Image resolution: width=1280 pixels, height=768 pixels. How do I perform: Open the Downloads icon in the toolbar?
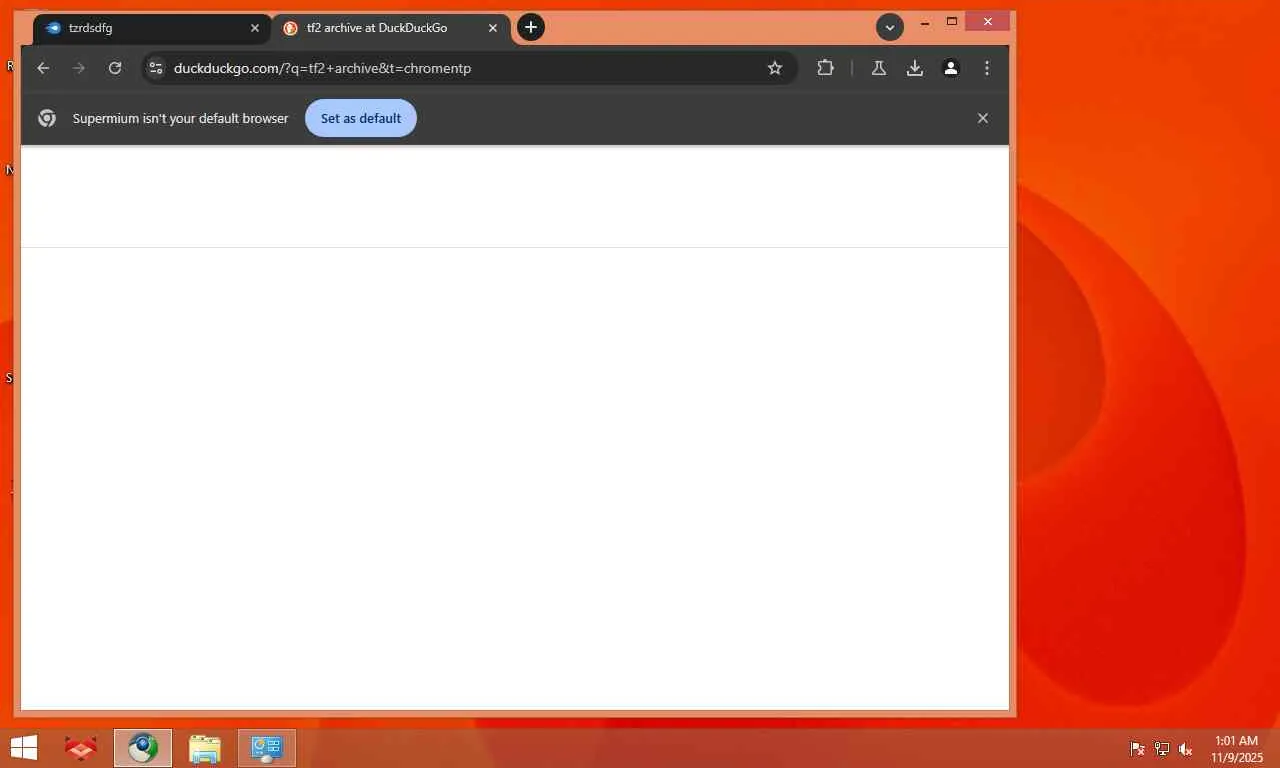(915, 68)
